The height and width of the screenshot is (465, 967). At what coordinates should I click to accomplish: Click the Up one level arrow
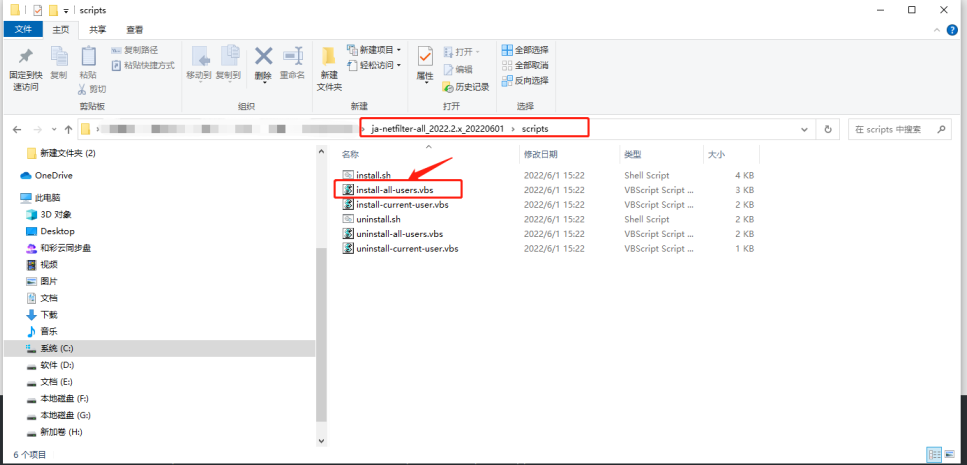[x=68, y=130]
